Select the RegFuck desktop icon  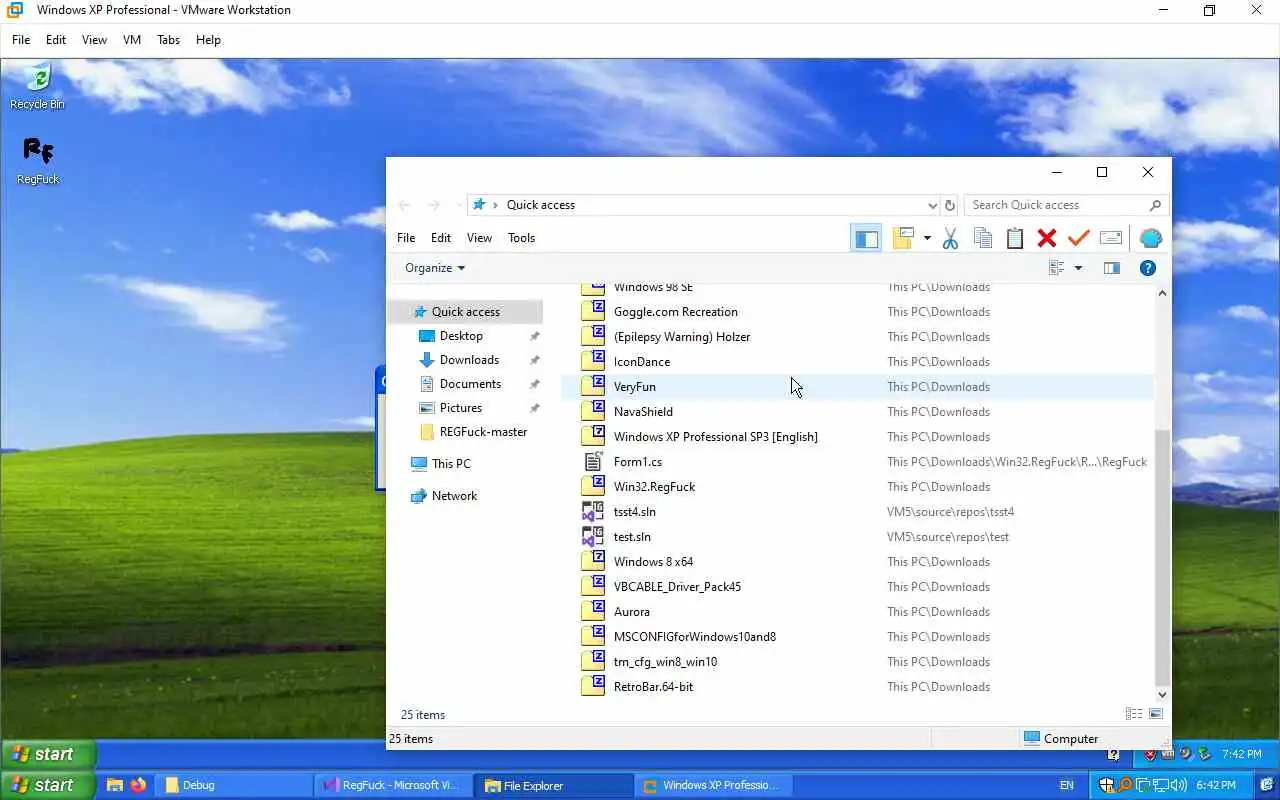point(38,161)
